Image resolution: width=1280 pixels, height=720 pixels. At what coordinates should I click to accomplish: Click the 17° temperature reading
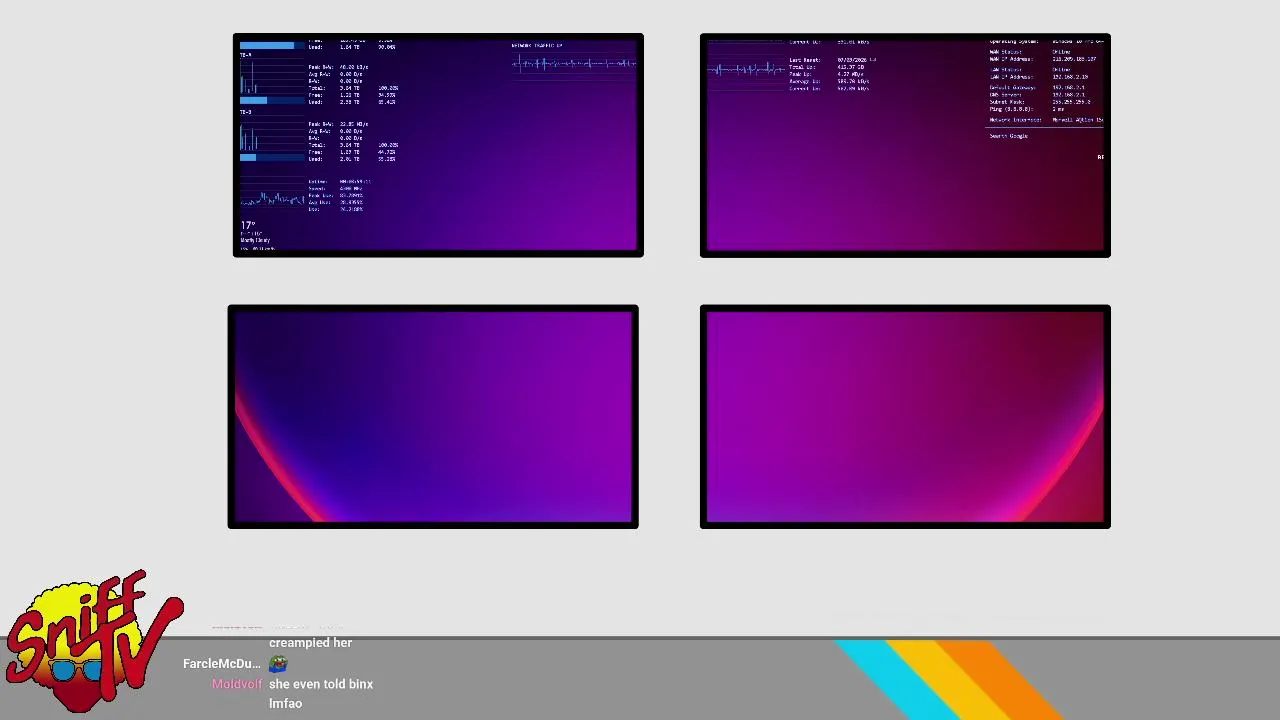point(248,226)
